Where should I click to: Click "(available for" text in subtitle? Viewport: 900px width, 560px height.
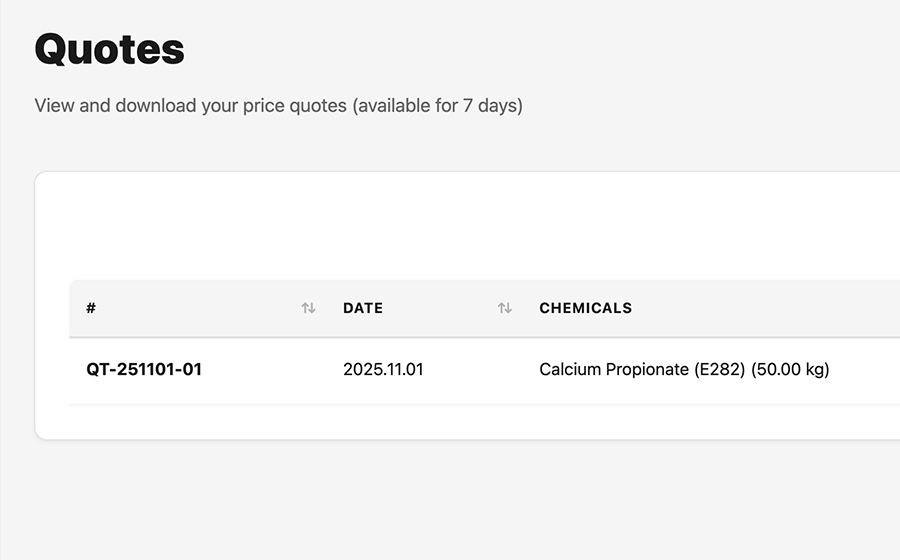click(x=404, y=105)
